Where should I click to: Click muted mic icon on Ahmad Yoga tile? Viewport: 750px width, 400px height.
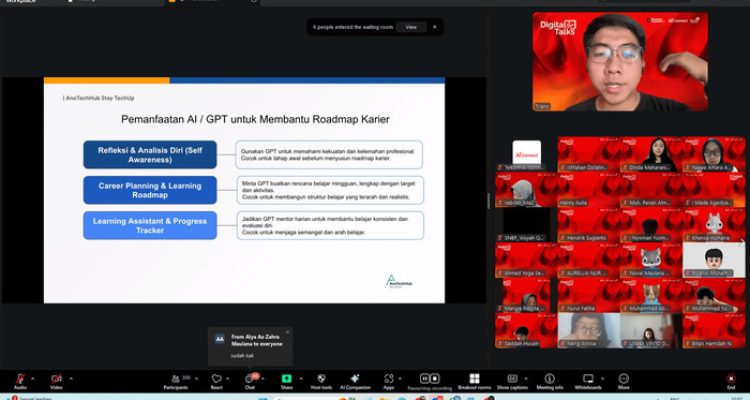pos(500,273)
